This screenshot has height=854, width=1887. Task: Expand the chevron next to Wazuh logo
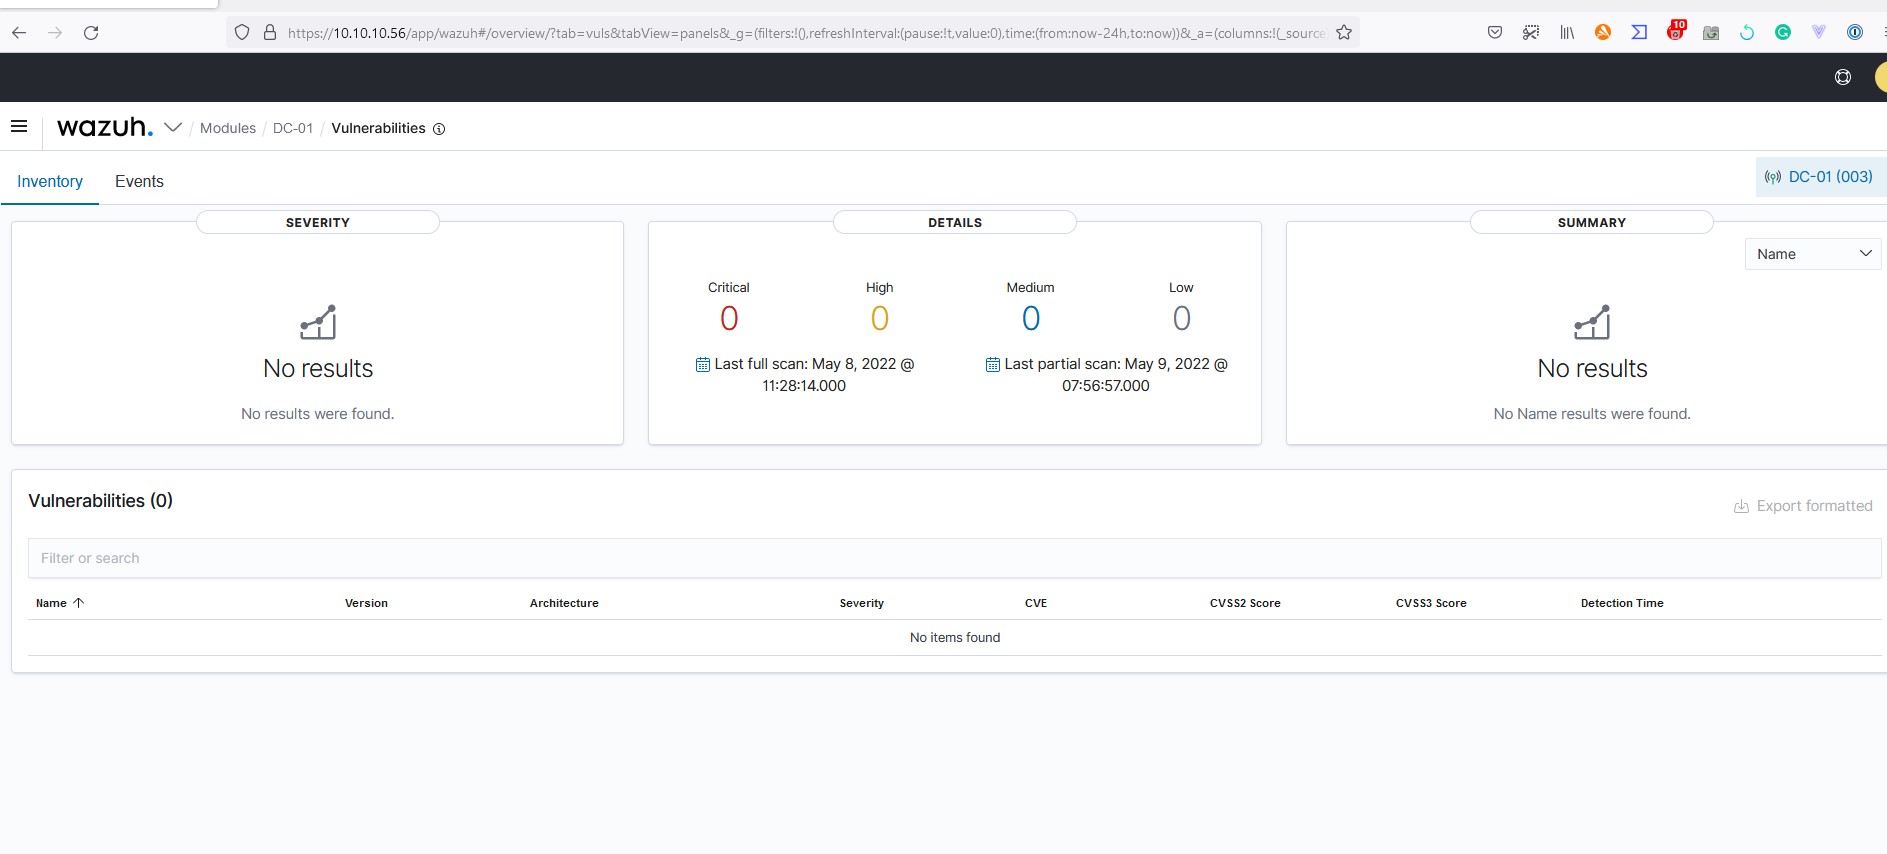pyautogui.click(x=173, y=127)
